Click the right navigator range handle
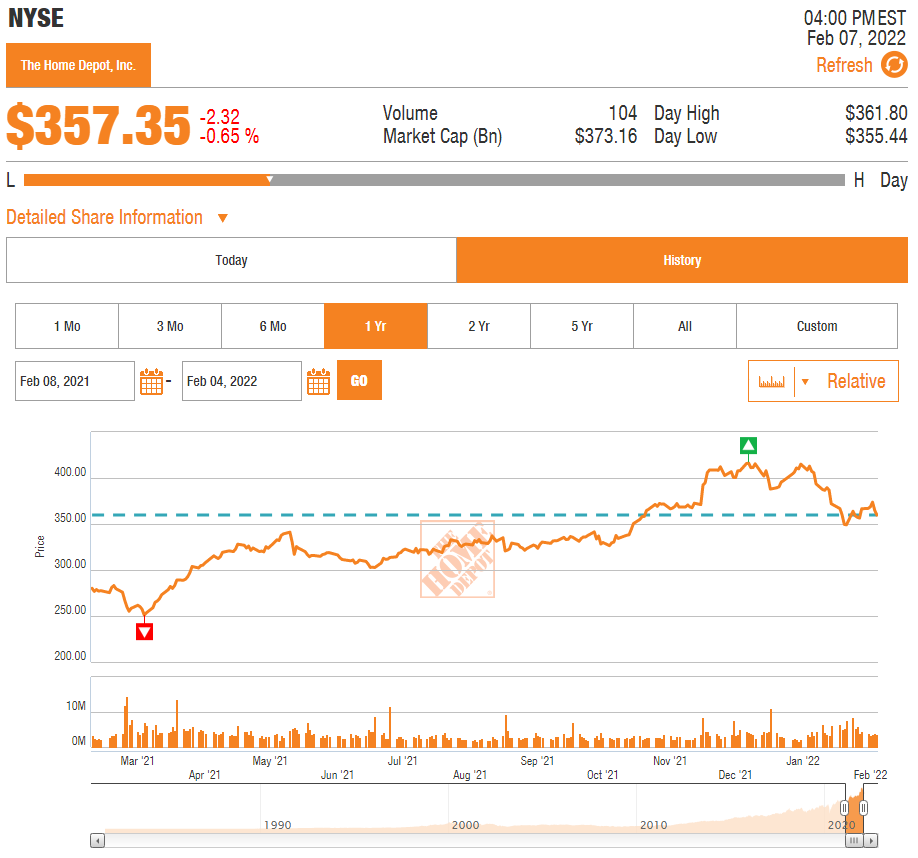The height and width of the screenshot is (858, 918). pos(864,808)
